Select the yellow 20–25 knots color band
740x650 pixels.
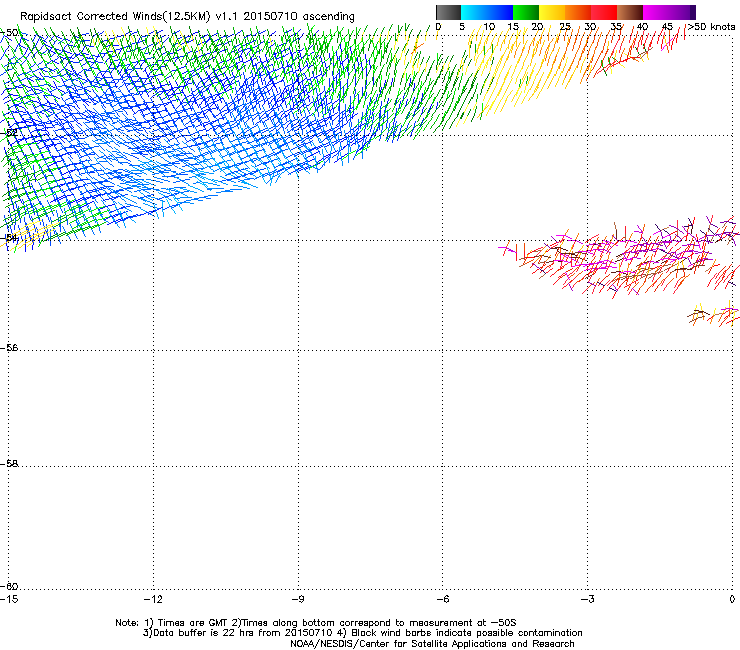coord(551,12)
